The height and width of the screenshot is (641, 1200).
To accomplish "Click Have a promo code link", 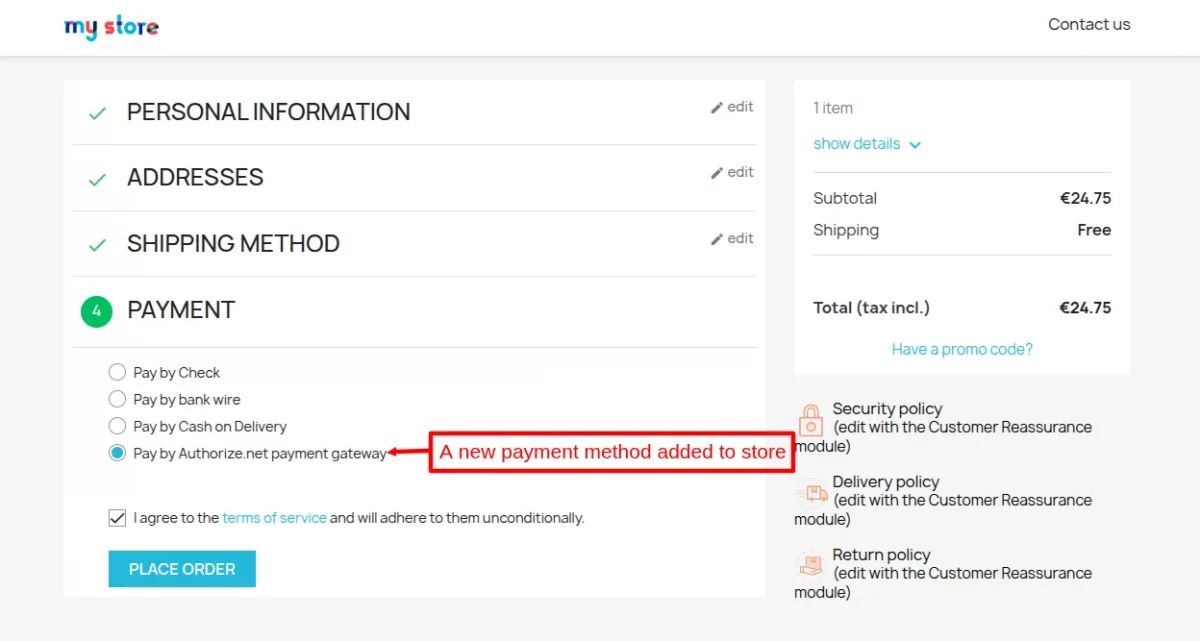I will 961,348.
